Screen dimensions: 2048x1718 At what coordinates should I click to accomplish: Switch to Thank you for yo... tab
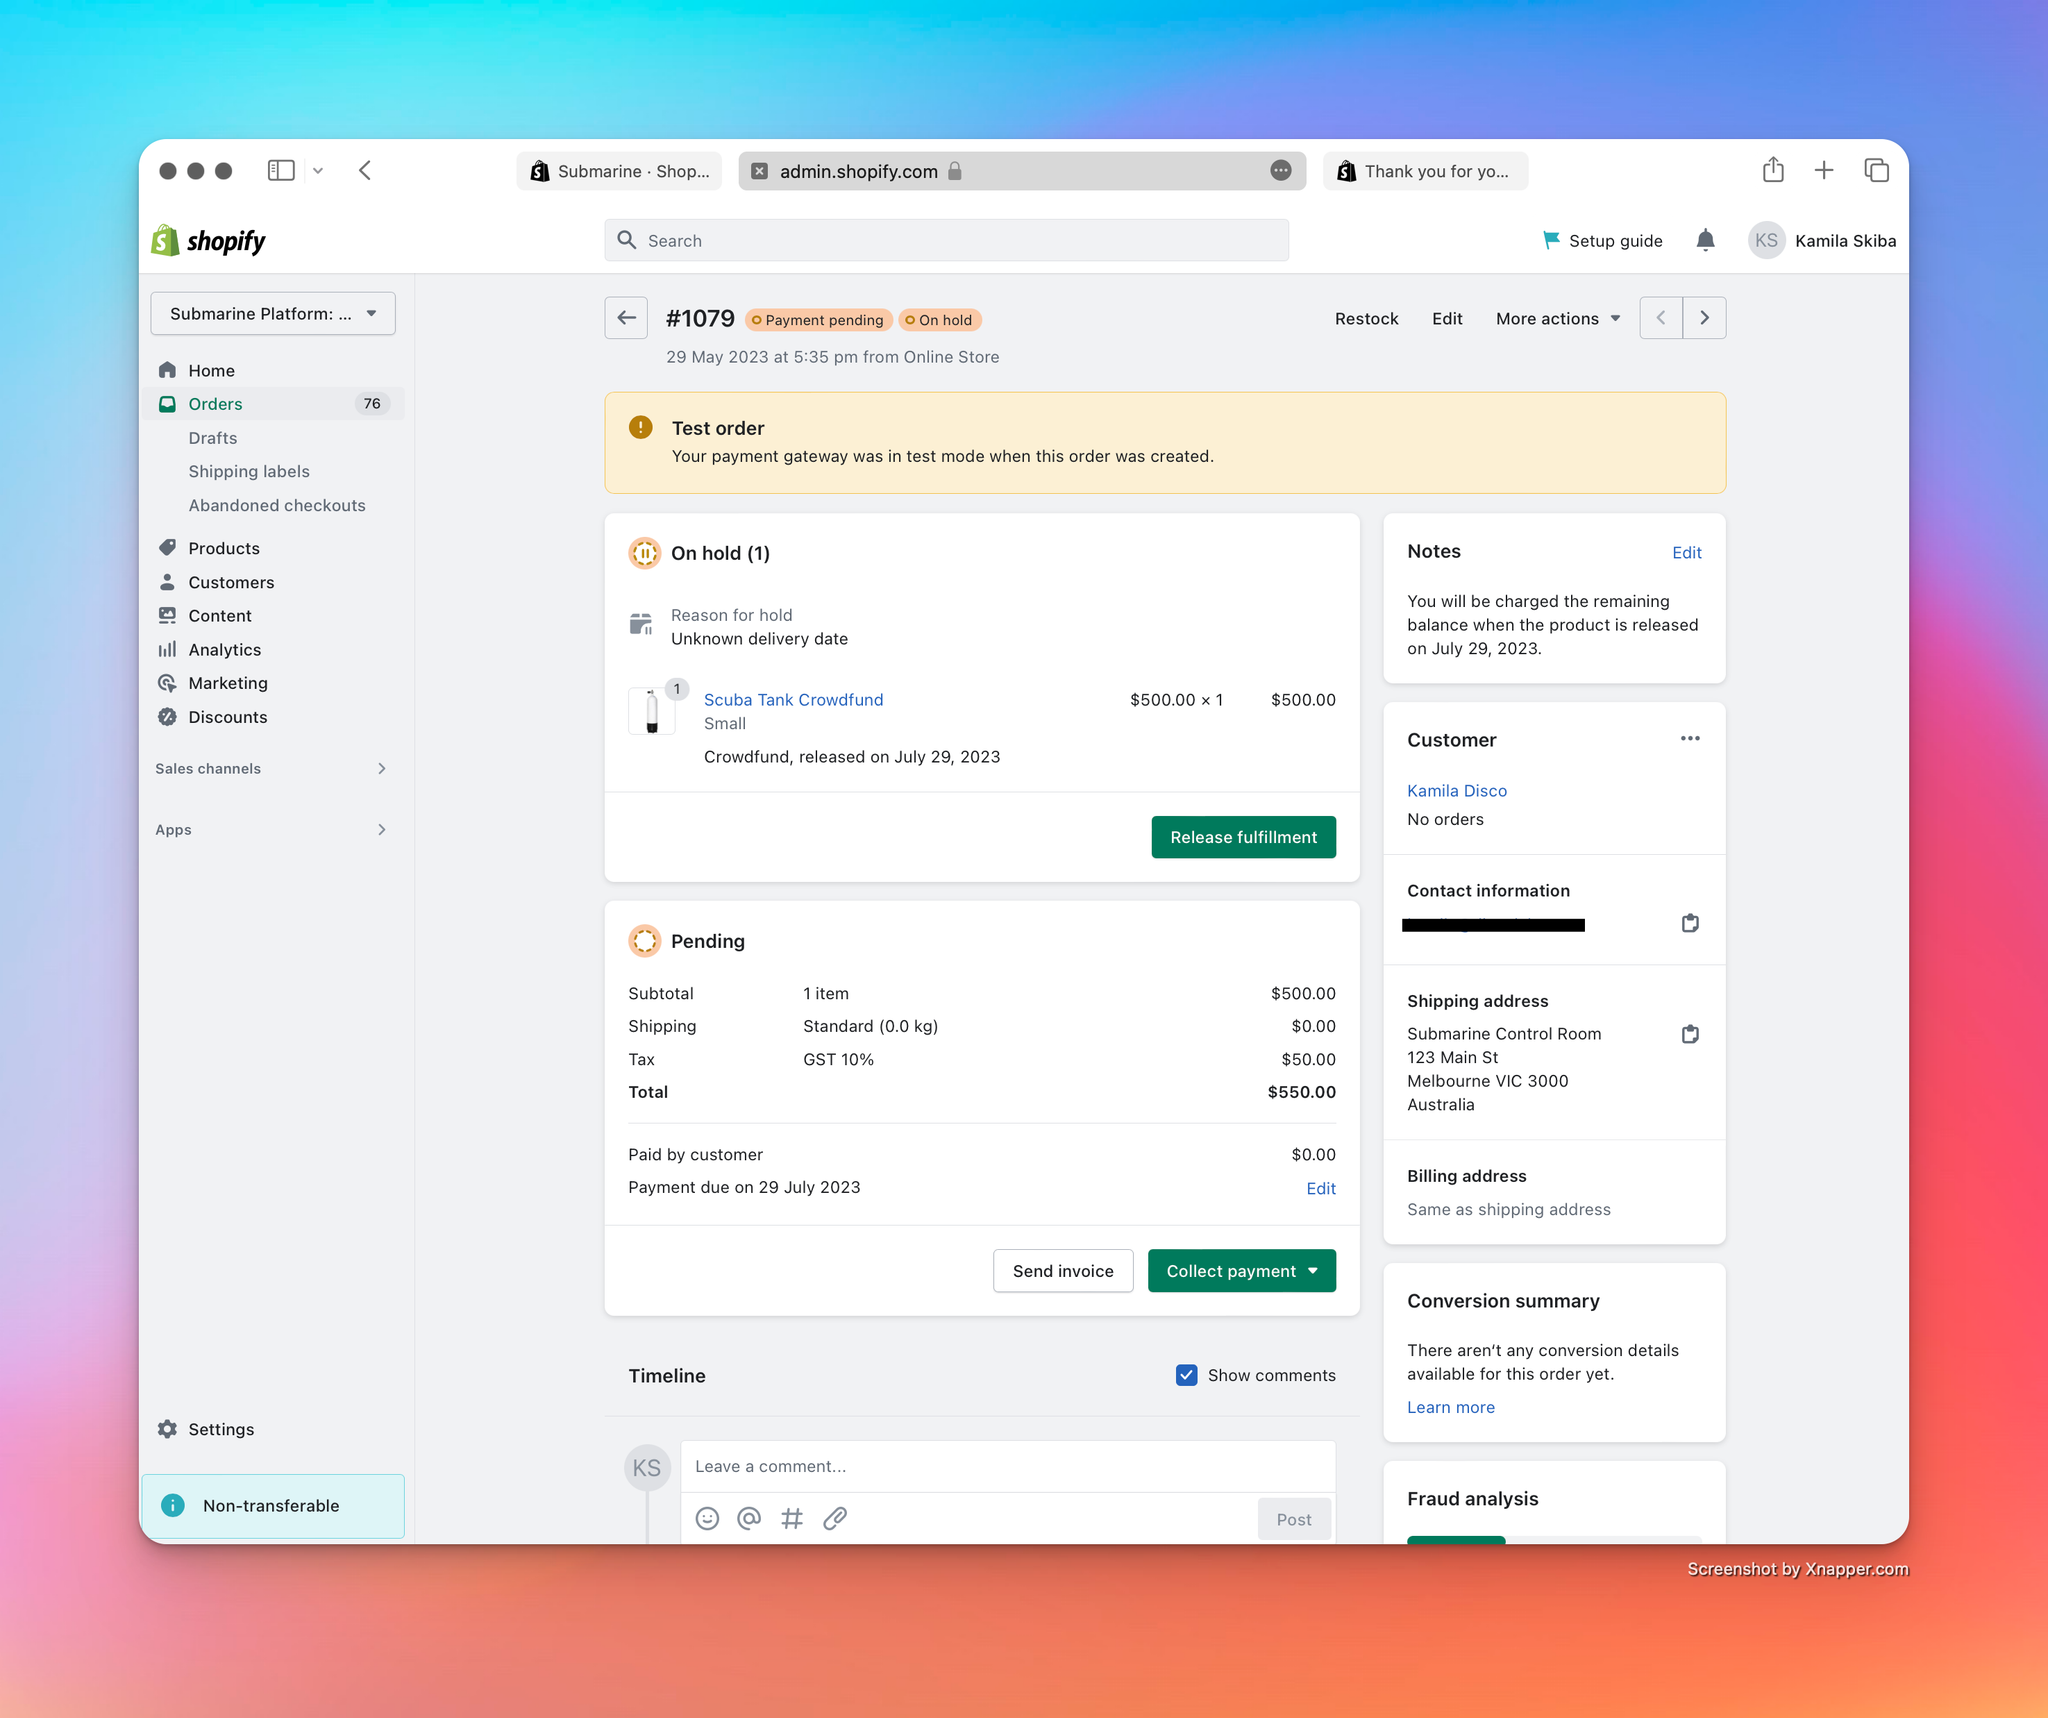click(x=1425, y=171)
